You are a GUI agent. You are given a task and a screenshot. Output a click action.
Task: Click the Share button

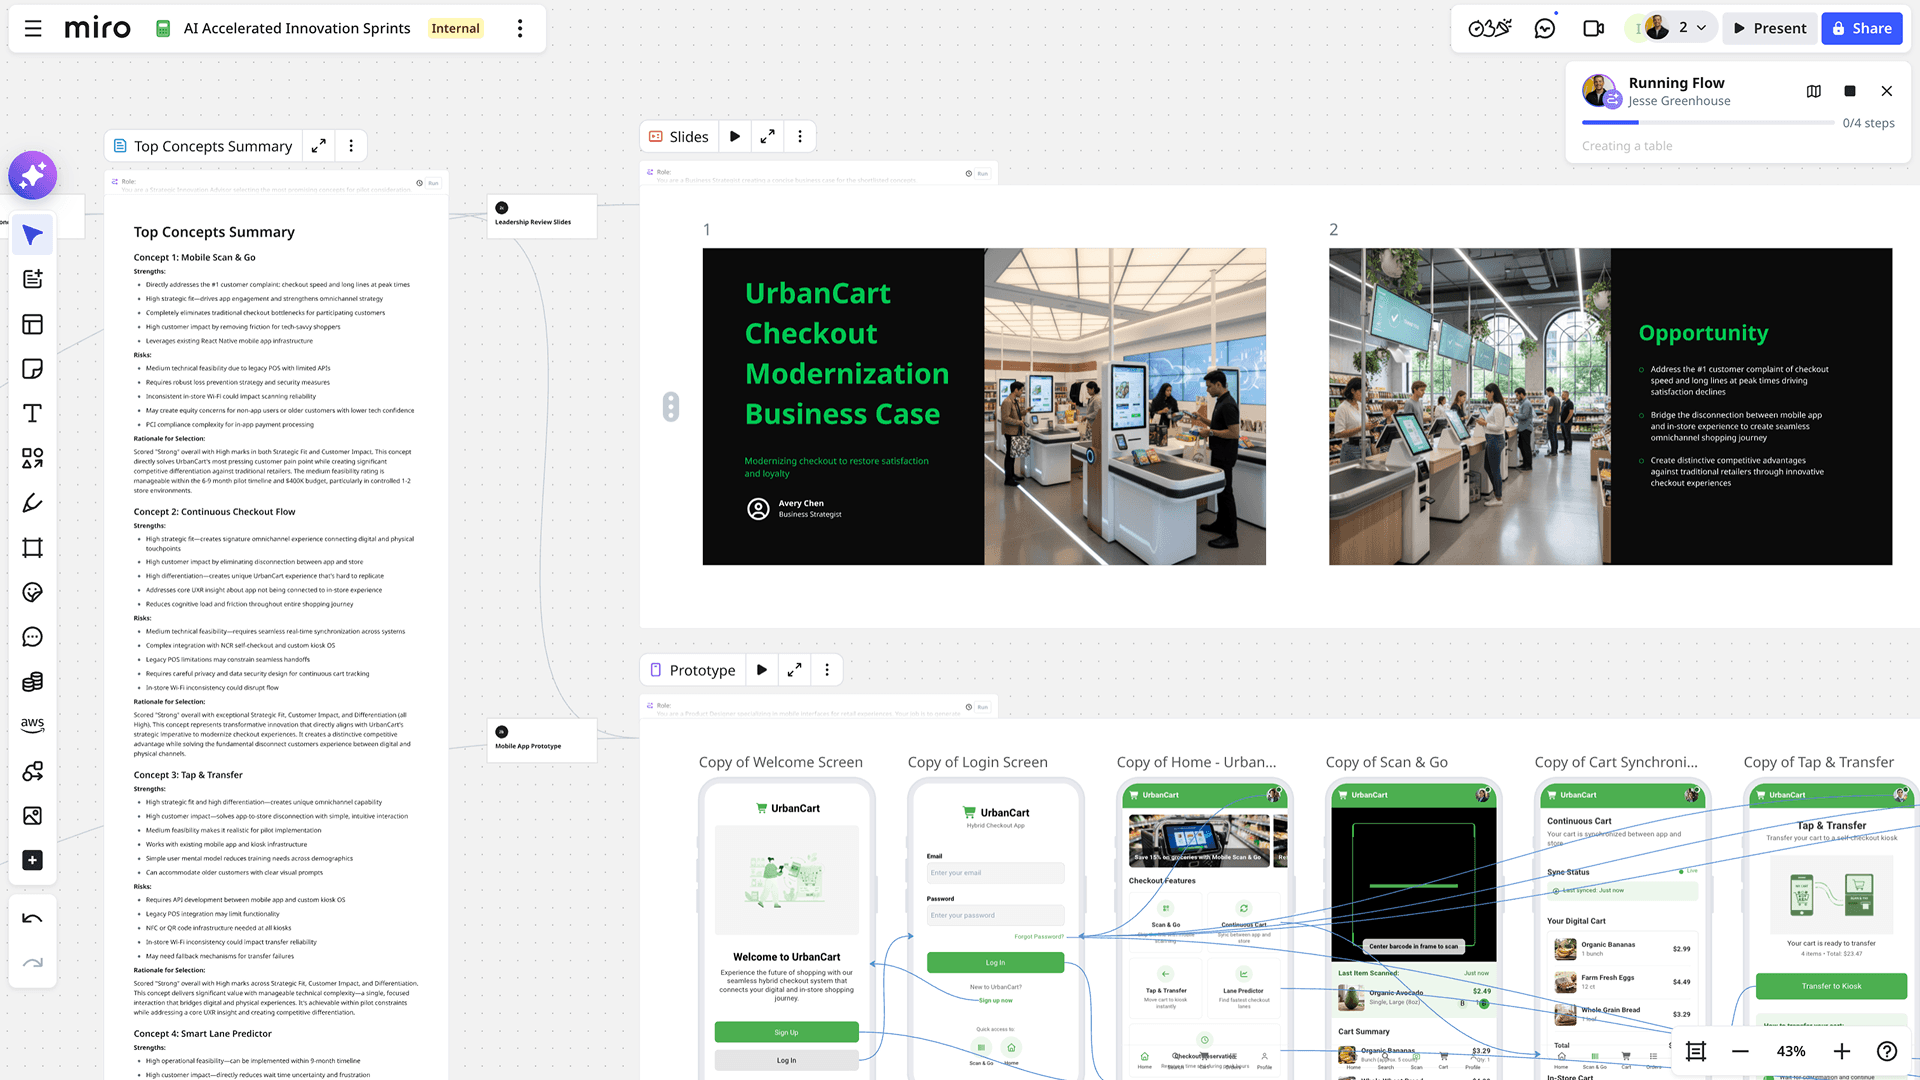[1862, 28]
